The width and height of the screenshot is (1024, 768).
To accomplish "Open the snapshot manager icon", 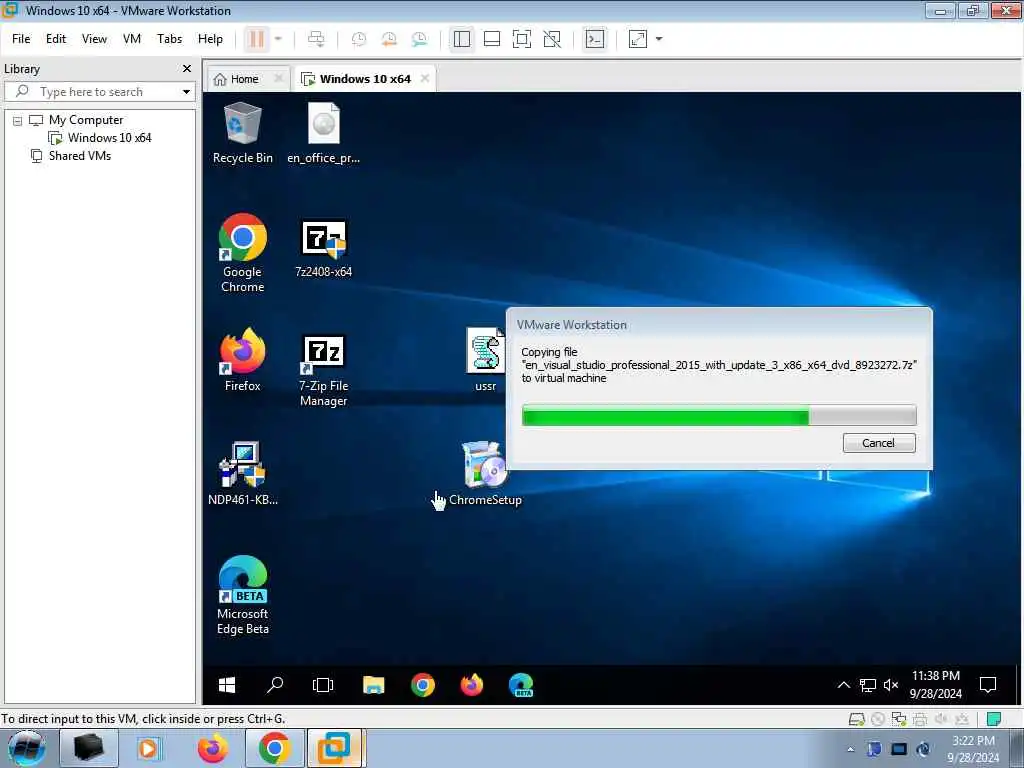I will click(419, 39).
